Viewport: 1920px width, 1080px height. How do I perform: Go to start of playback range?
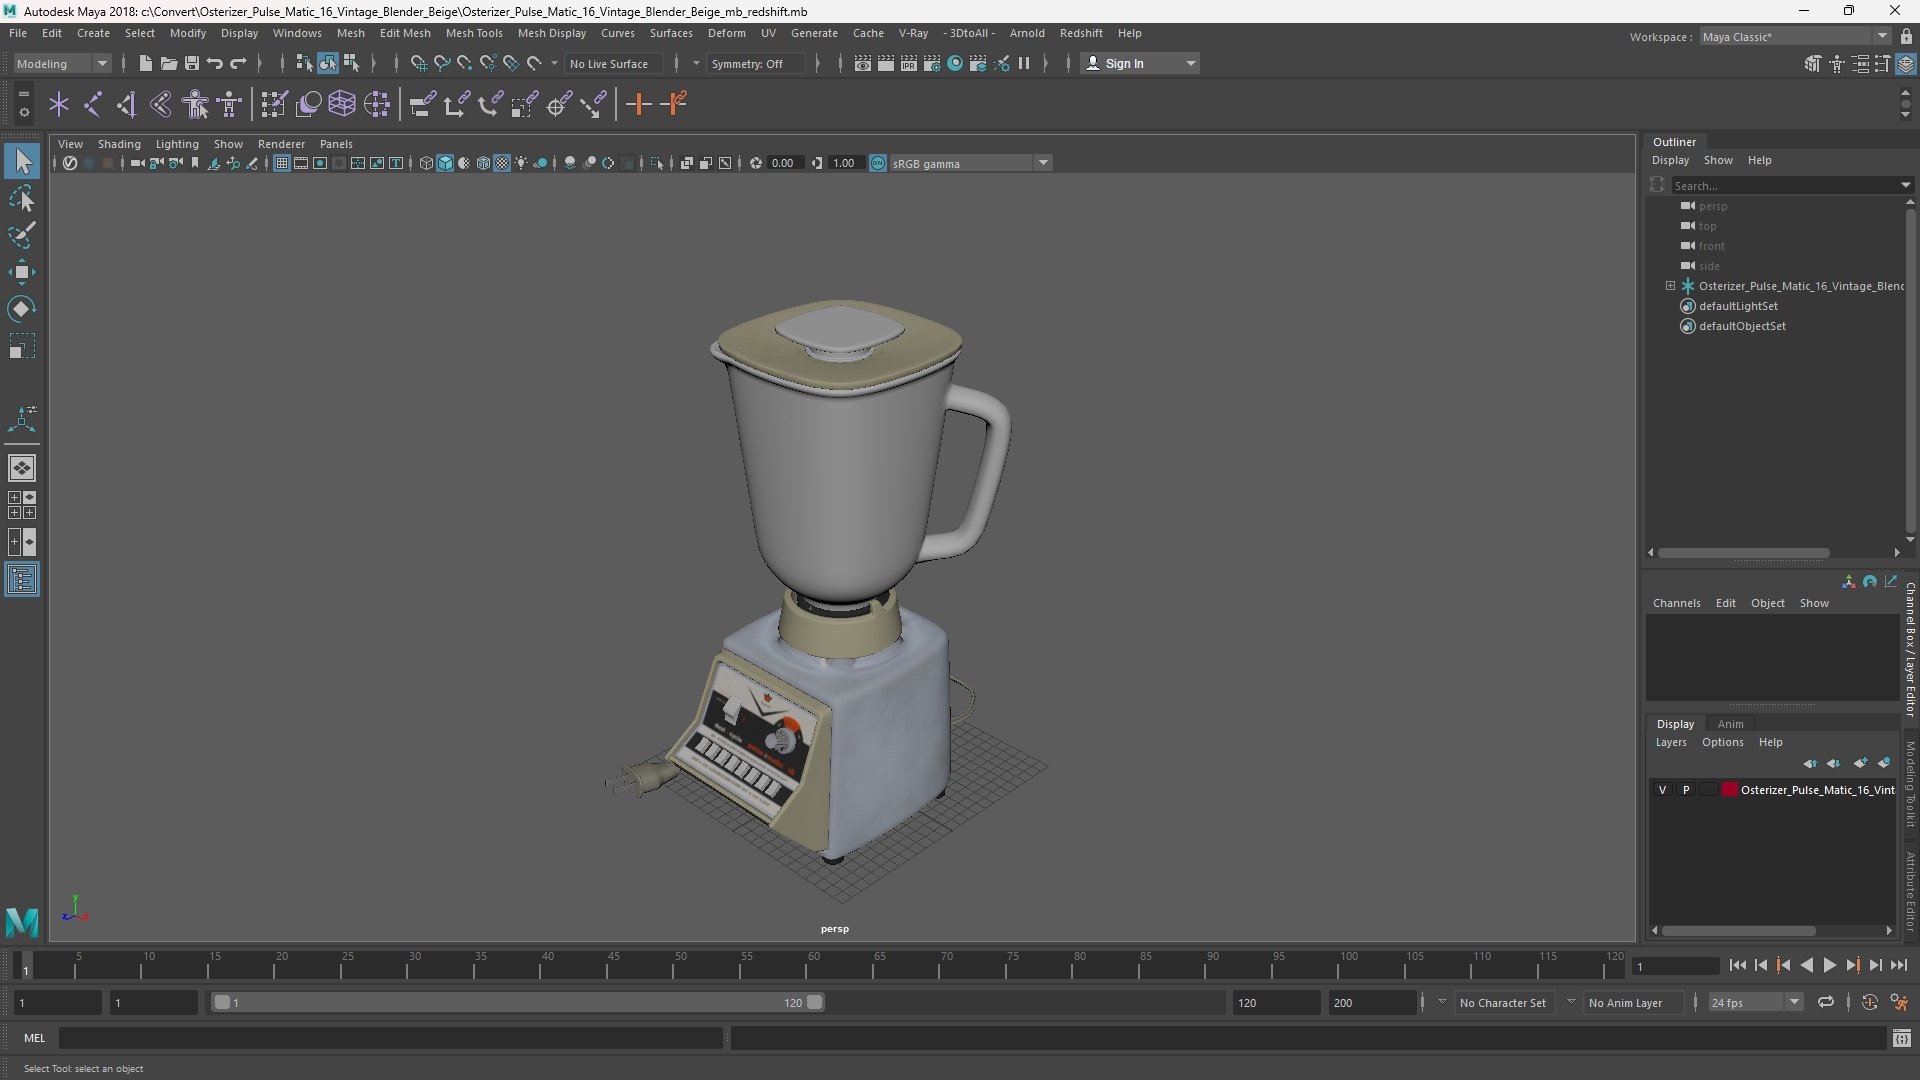(x=1737, y=965)
